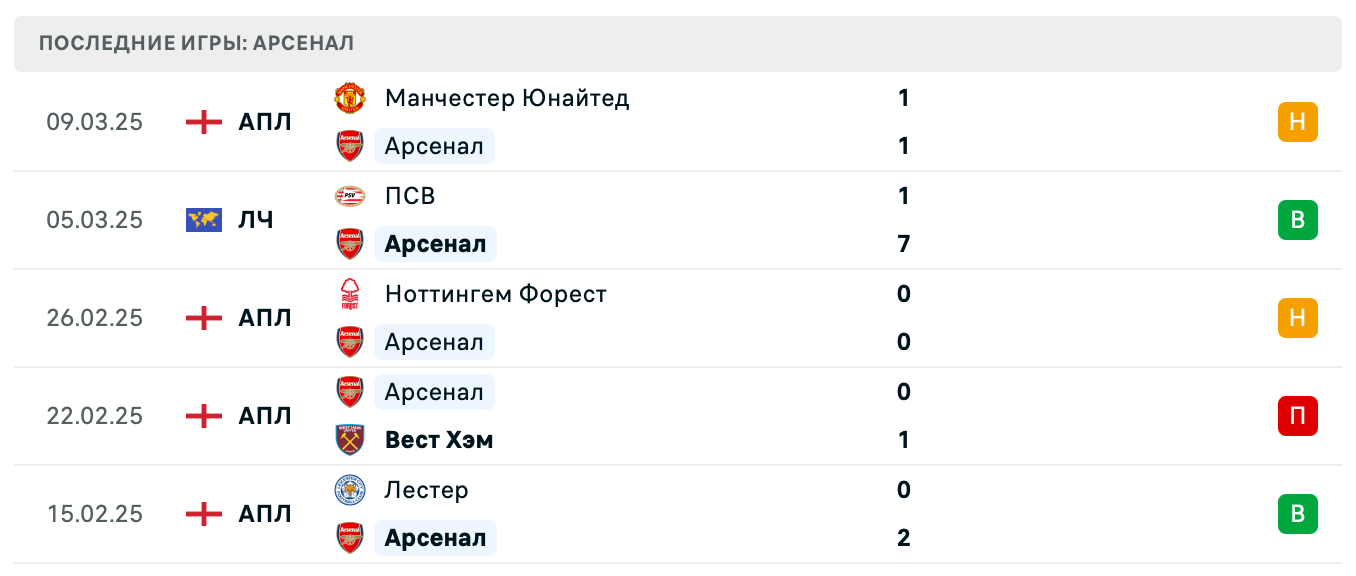Click the West Ham crest icon

[349, 440]
